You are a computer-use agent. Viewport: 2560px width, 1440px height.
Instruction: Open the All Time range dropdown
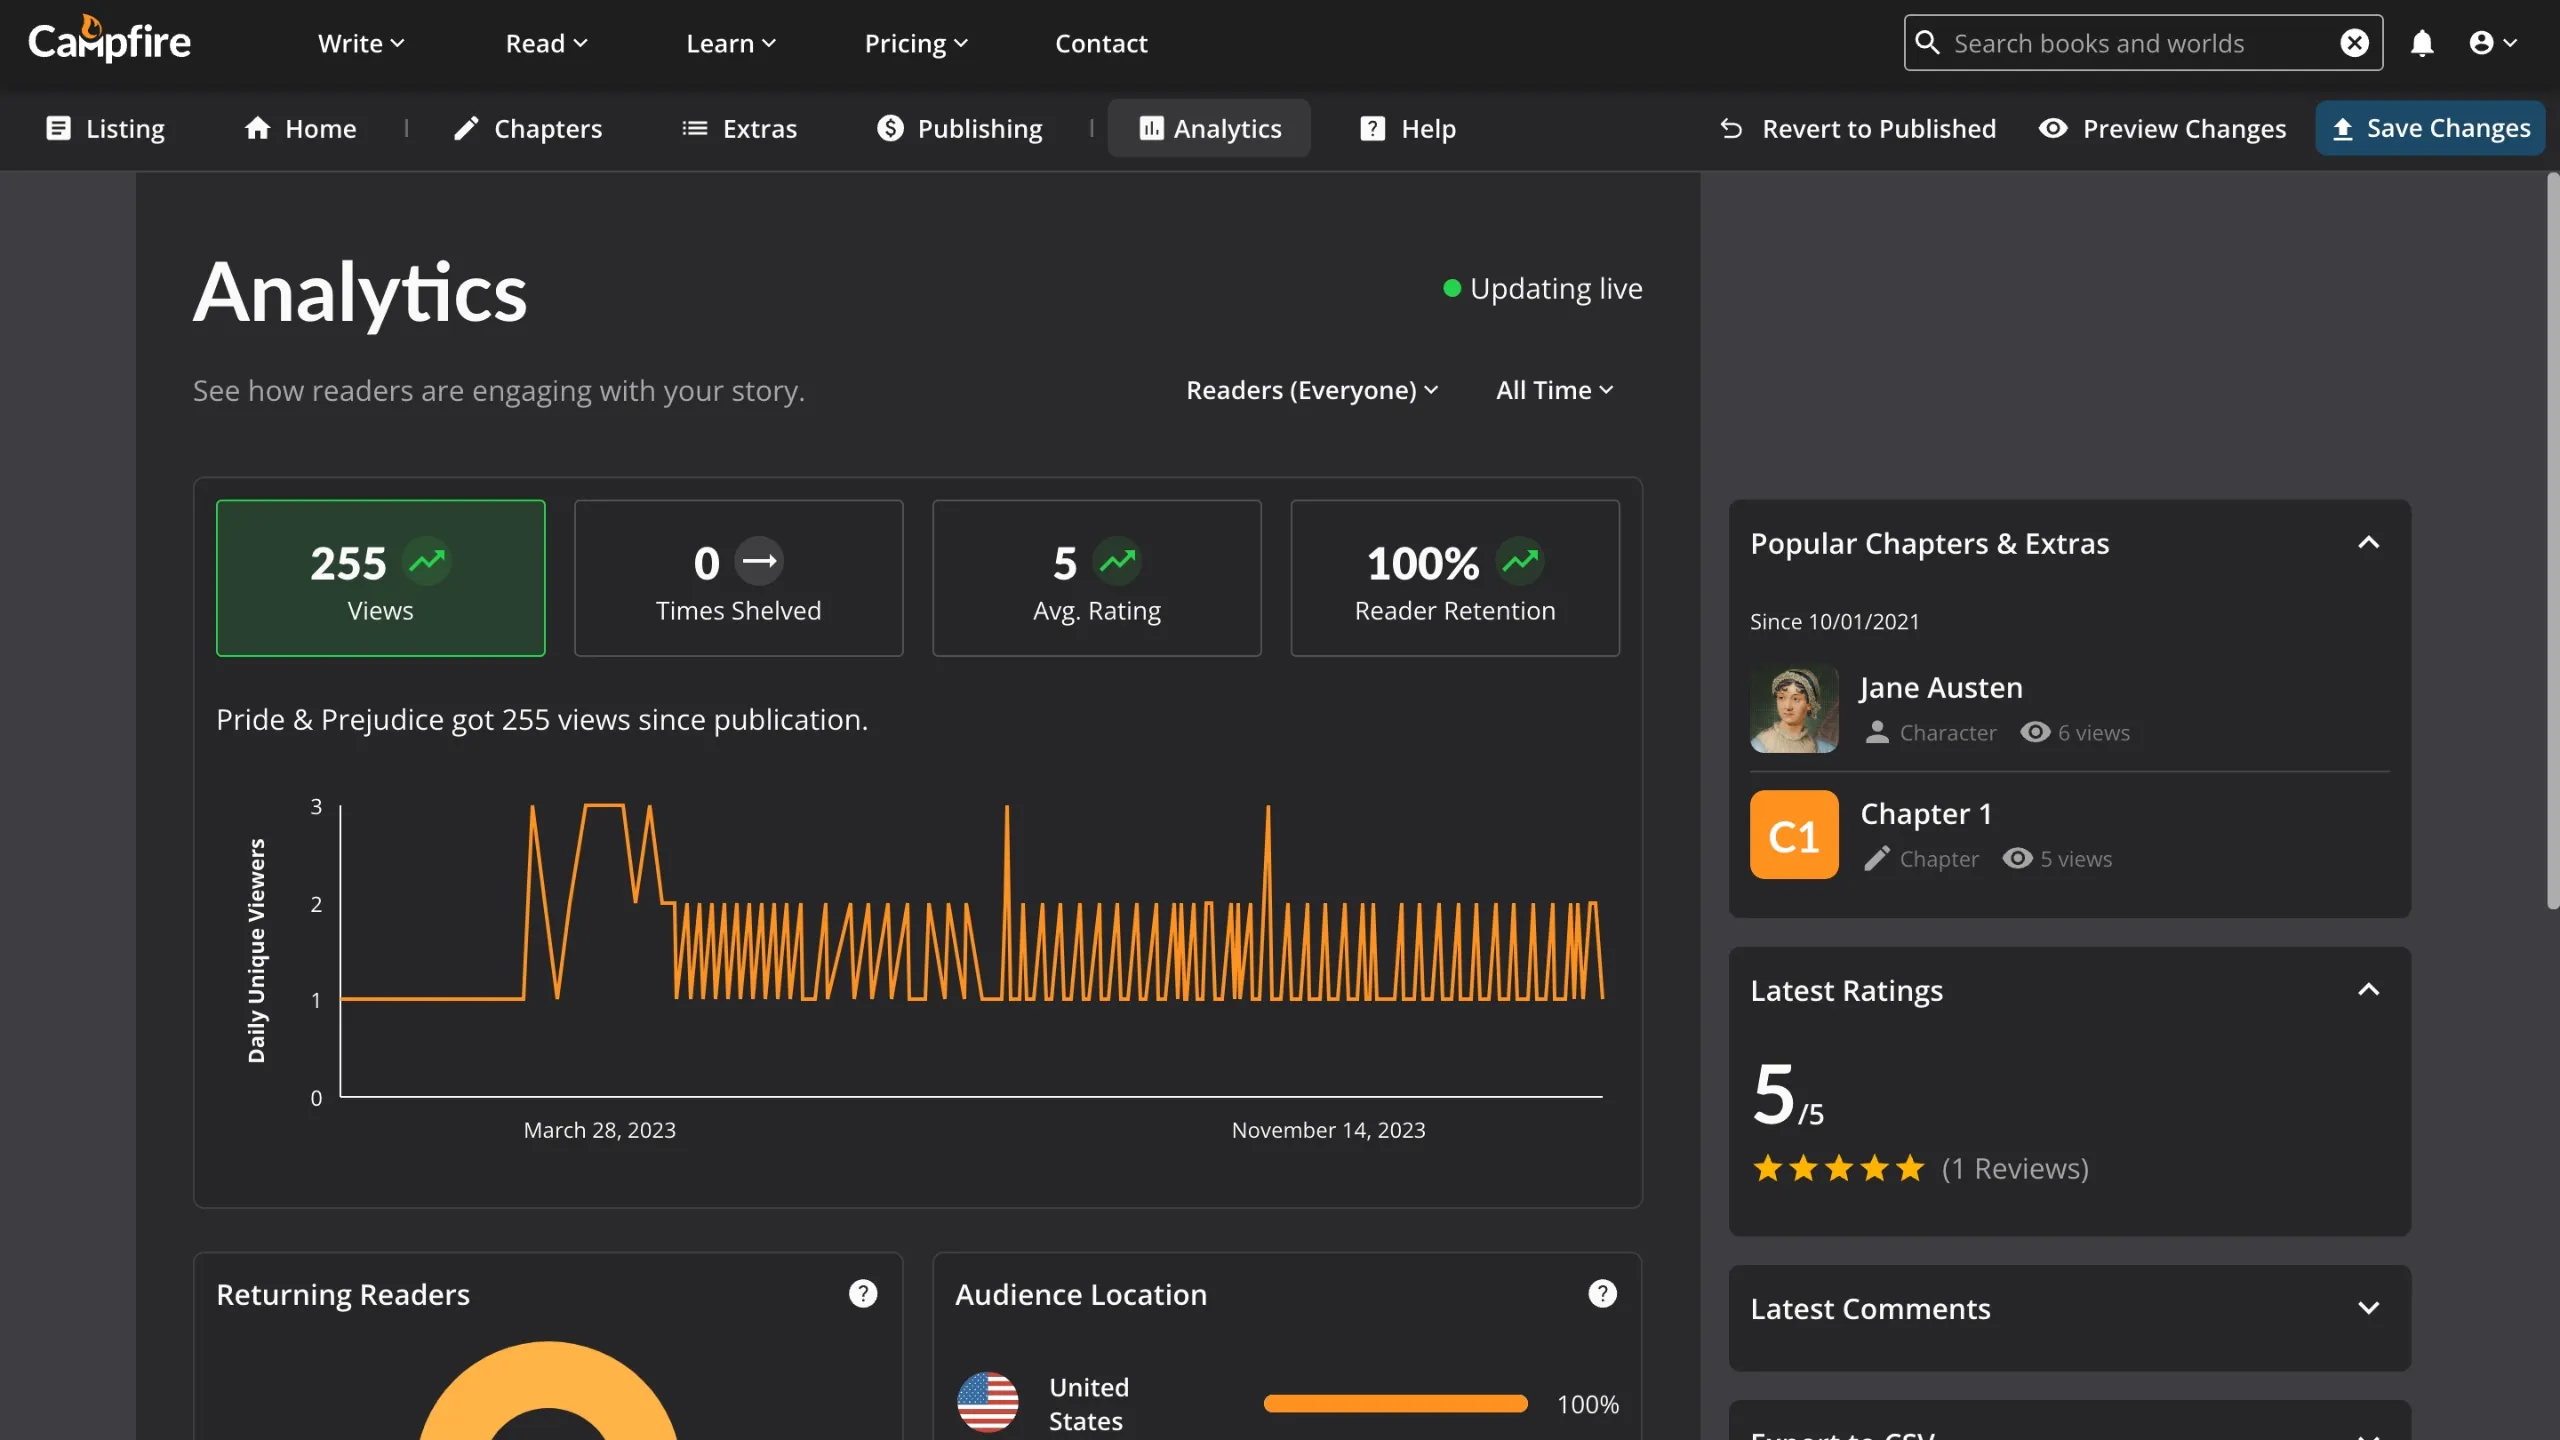1554,390
